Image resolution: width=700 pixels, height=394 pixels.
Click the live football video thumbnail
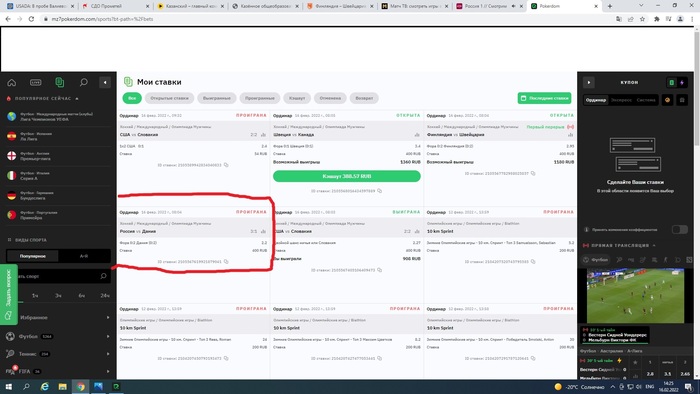635,296
